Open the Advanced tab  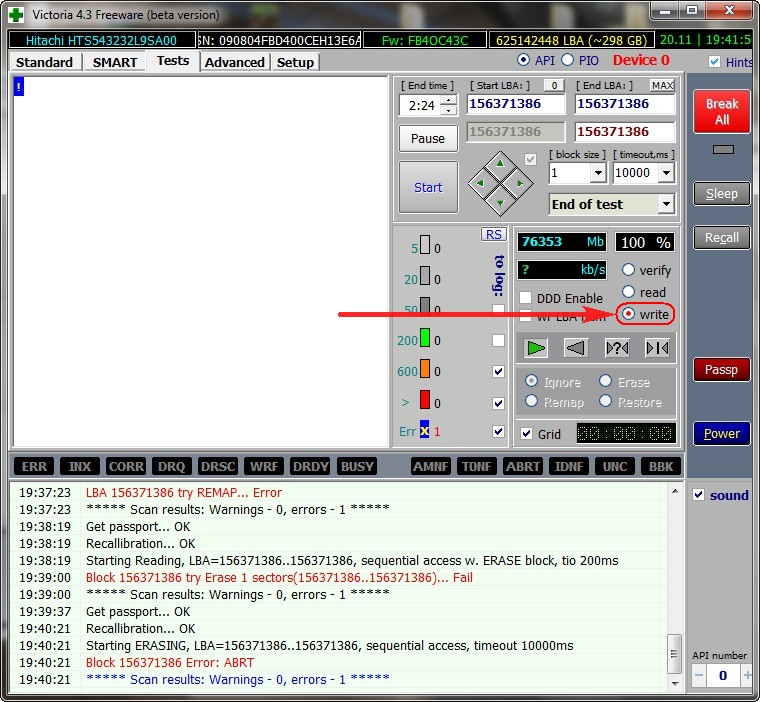[x=235, y=62]
